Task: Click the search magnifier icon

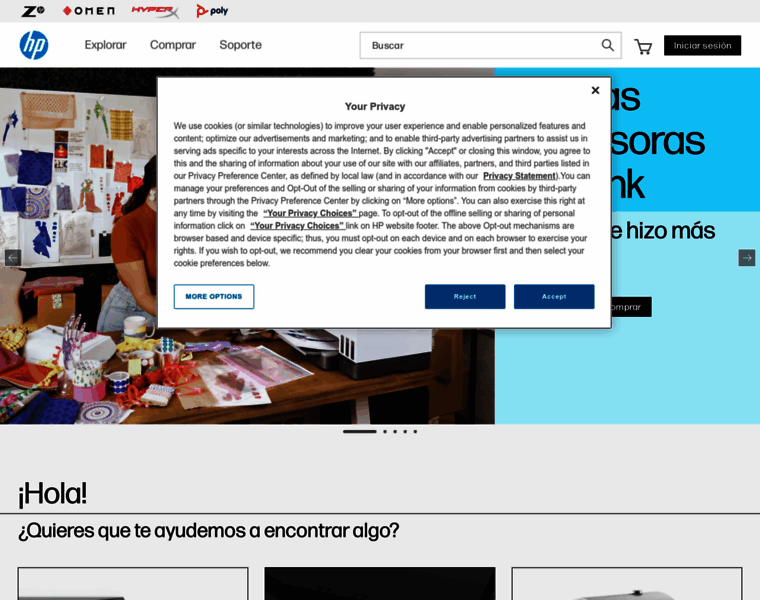Action: pyautogui.click(x=607, y=45)
